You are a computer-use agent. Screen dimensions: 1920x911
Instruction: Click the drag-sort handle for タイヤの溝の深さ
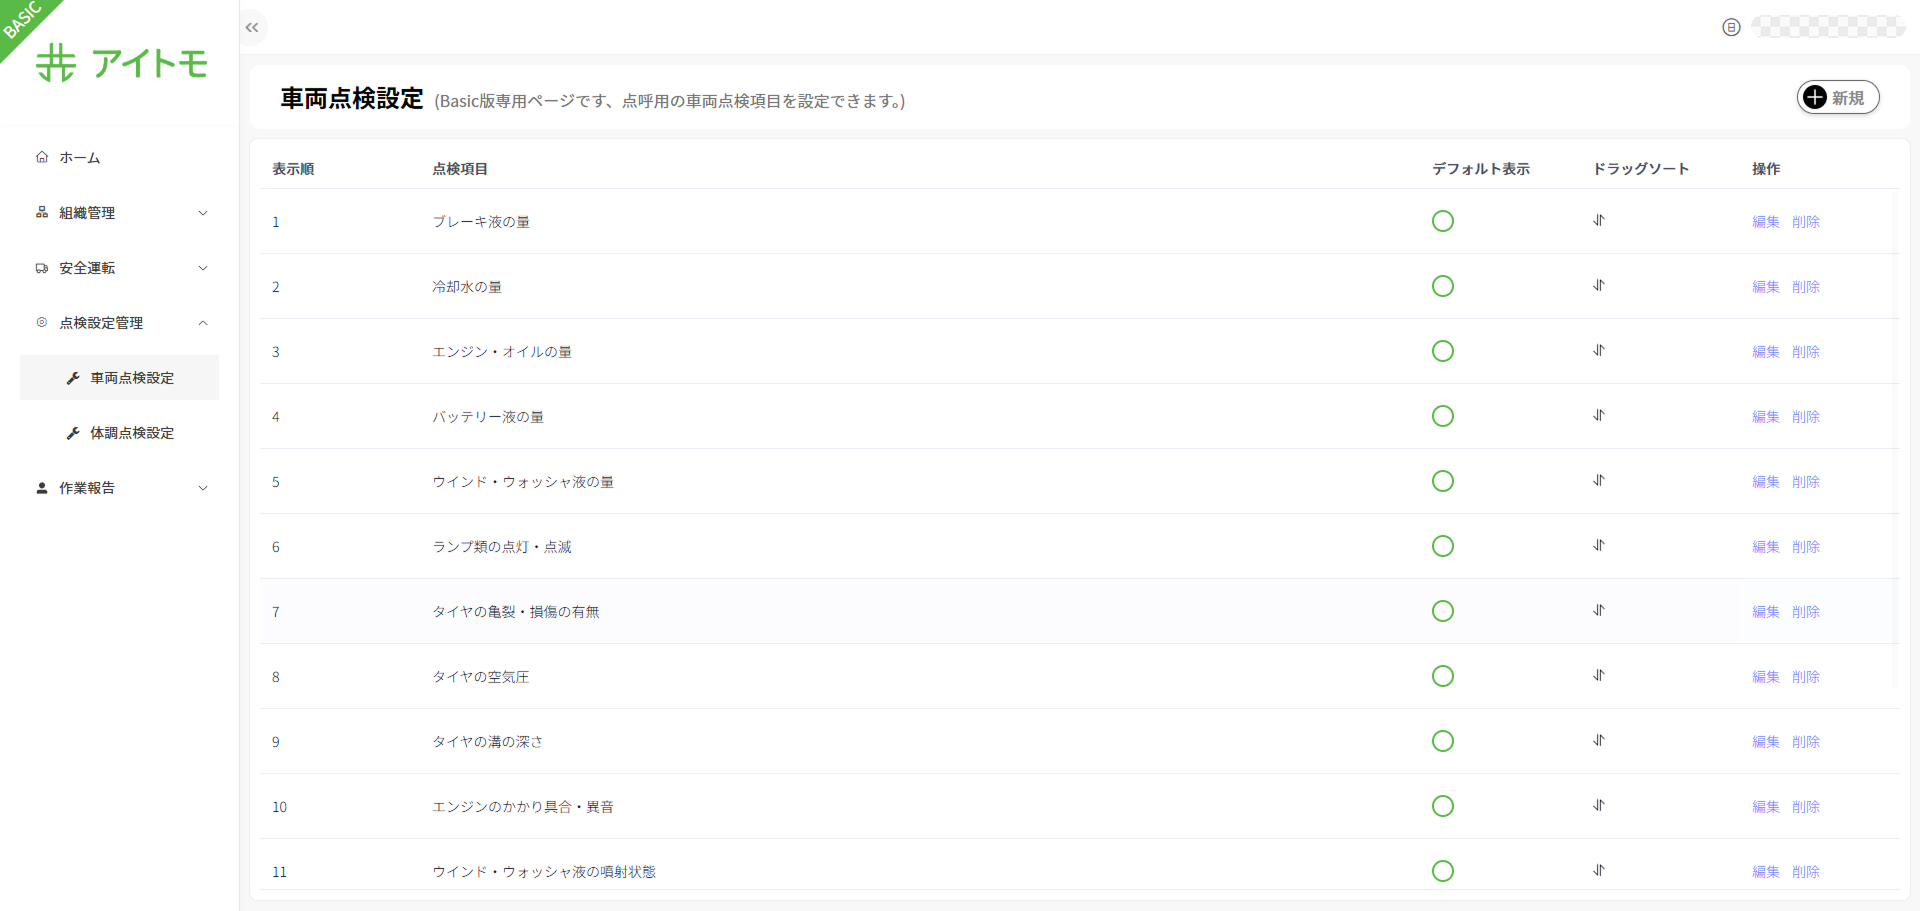coord(1599,741)
